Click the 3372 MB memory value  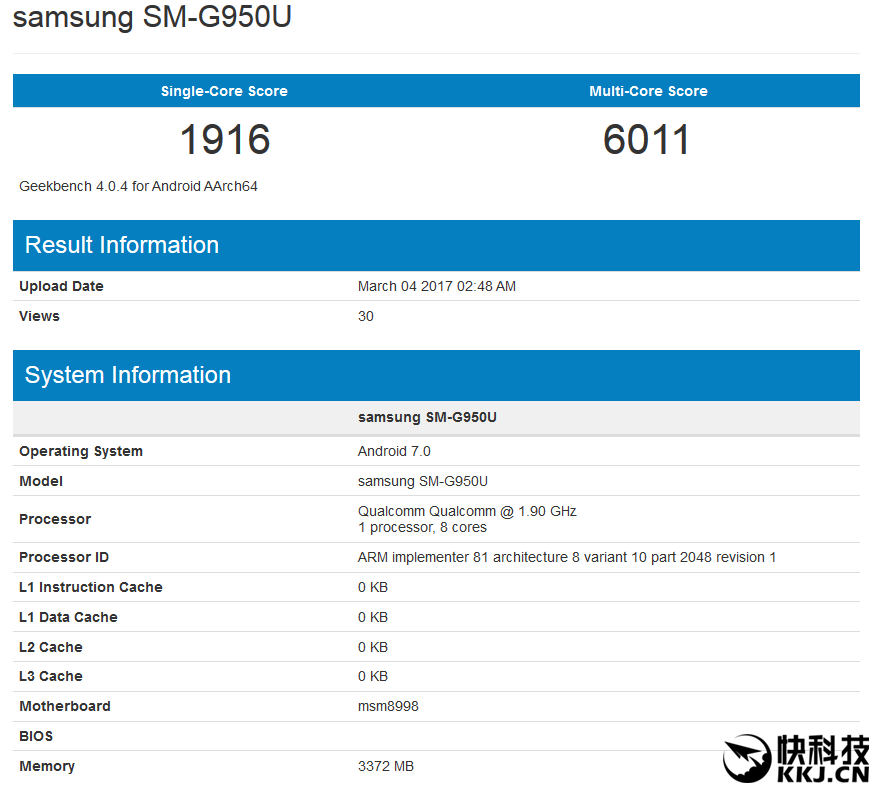tap(386, 766)
